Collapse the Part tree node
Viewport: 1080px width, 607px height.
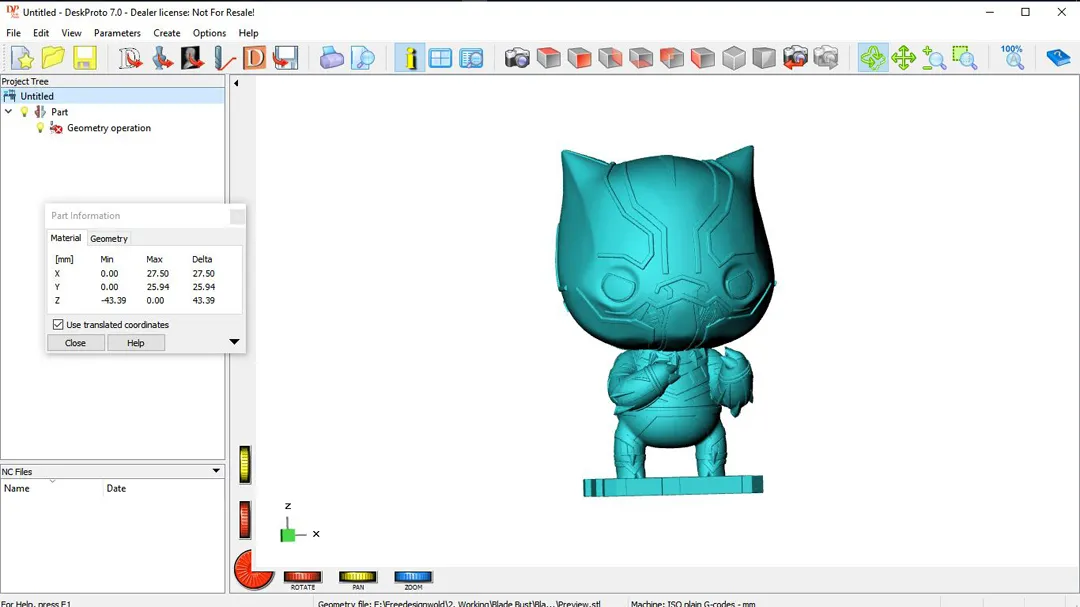(8, 112)
